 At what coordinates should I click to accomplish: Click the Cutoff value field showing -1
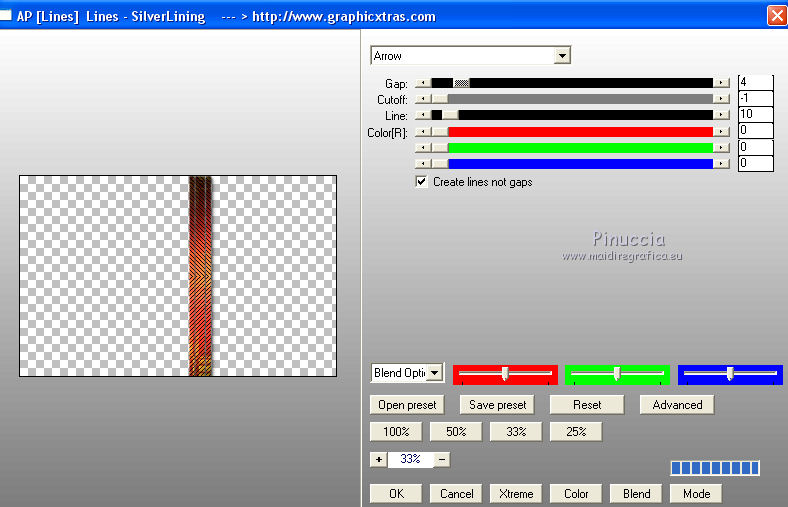click(755, 98)
